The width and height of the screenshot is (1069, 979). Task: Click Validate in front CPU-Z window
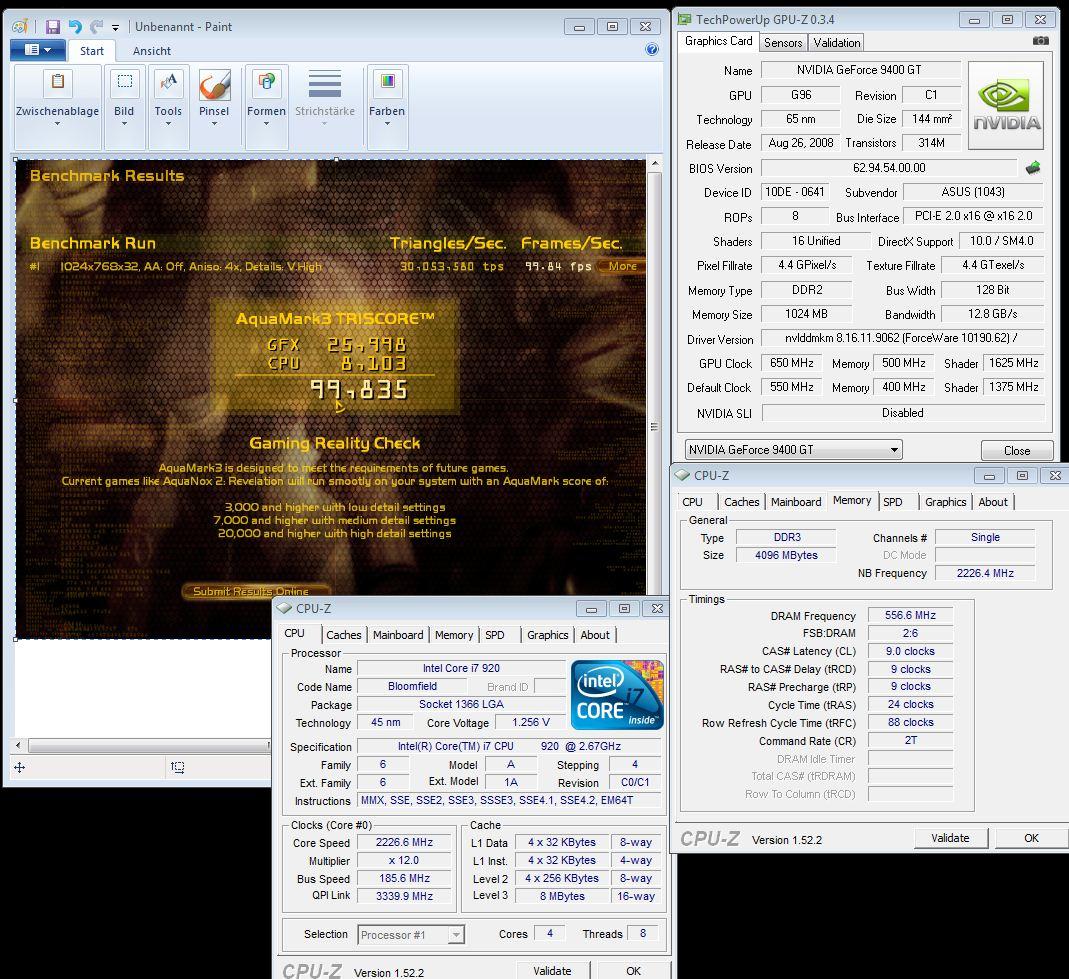pyautogui.click(x=552, y=971)
